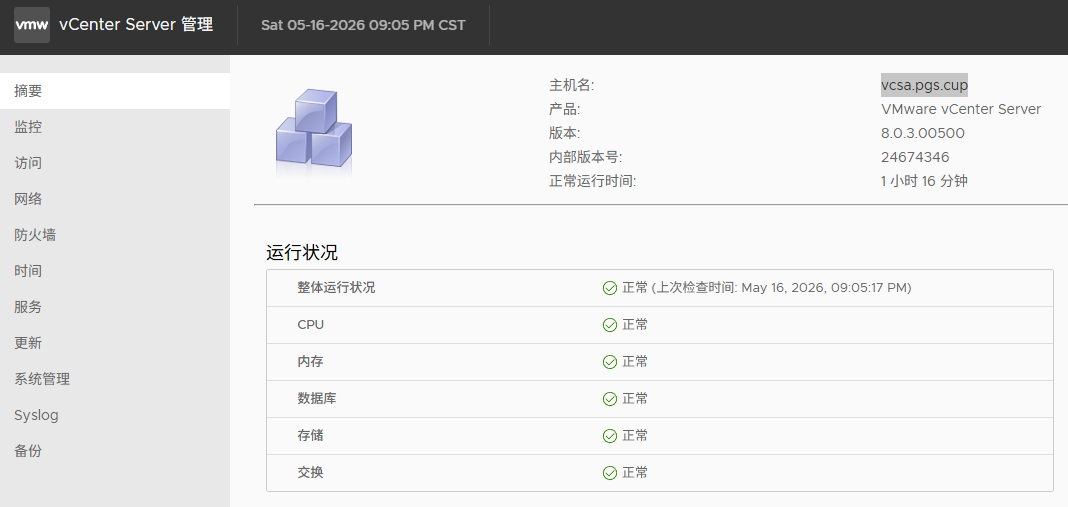Click the 正常 status text for CPU

pos(635,325)
